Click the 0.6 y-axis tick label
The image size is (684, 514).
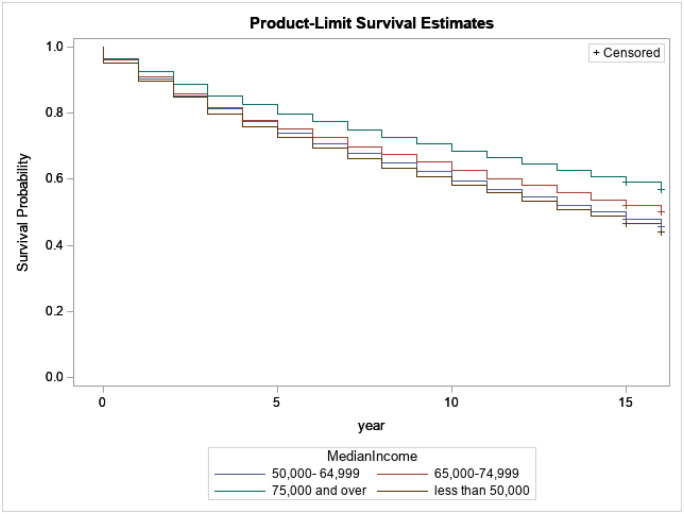pyautogui.click(x=54, y=179)
